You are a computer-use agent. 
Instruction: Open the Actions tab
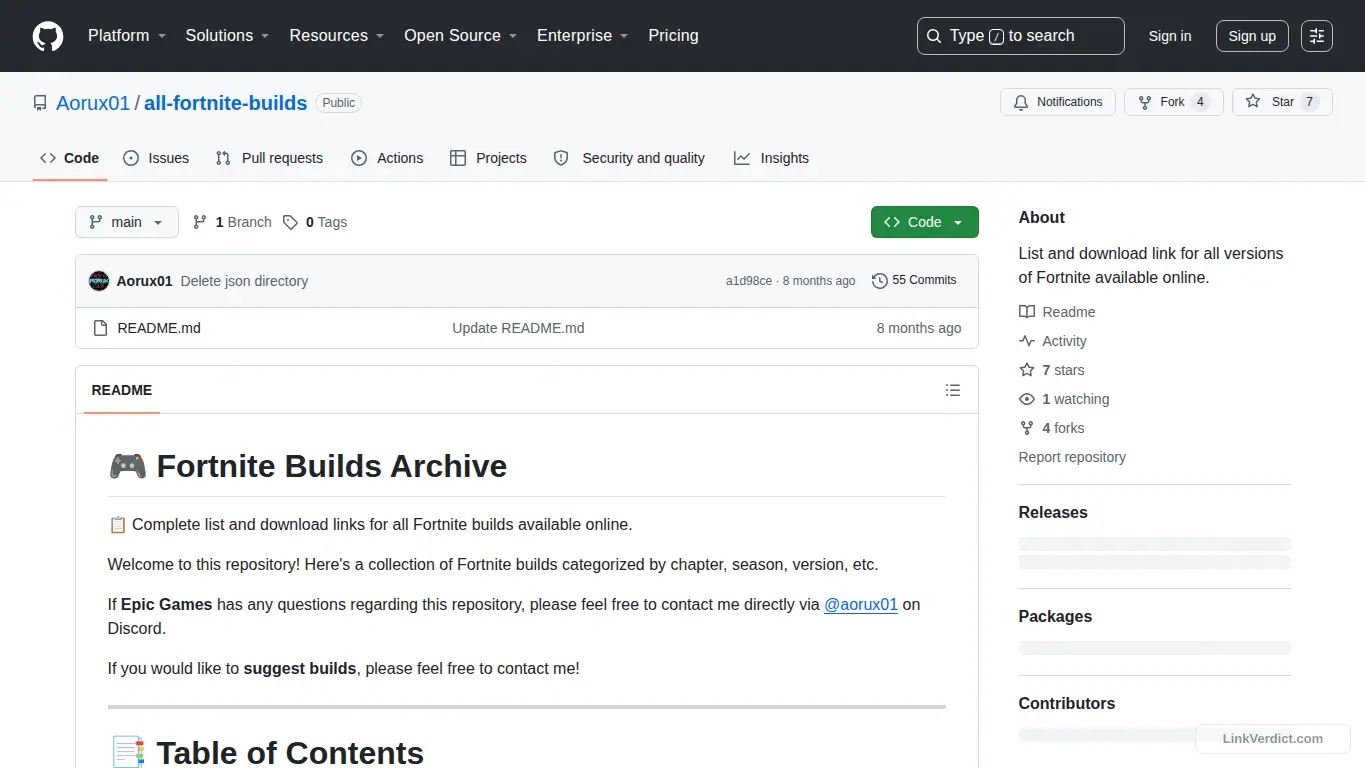387,158
